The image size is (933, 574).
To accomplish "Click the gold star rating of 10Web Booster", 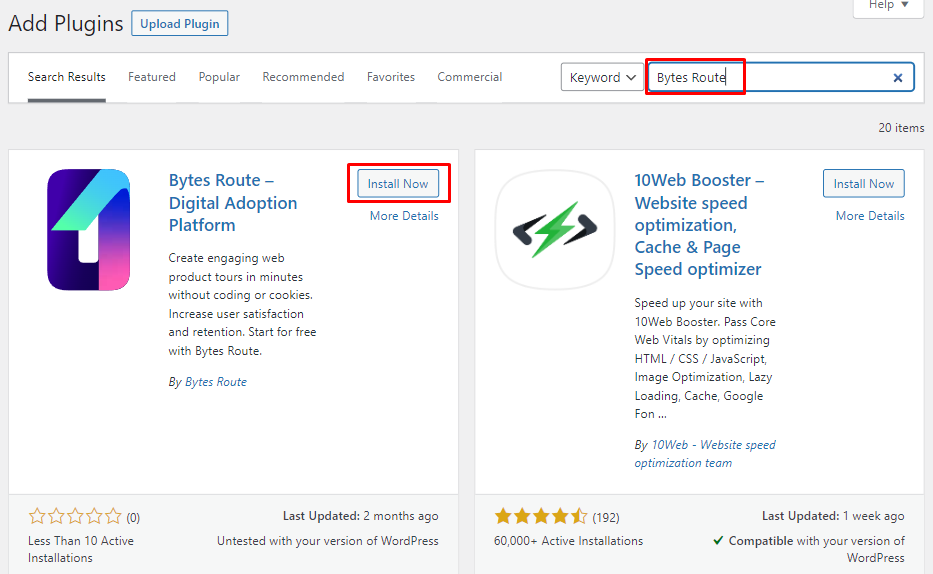I will click(x=541, y=516).
